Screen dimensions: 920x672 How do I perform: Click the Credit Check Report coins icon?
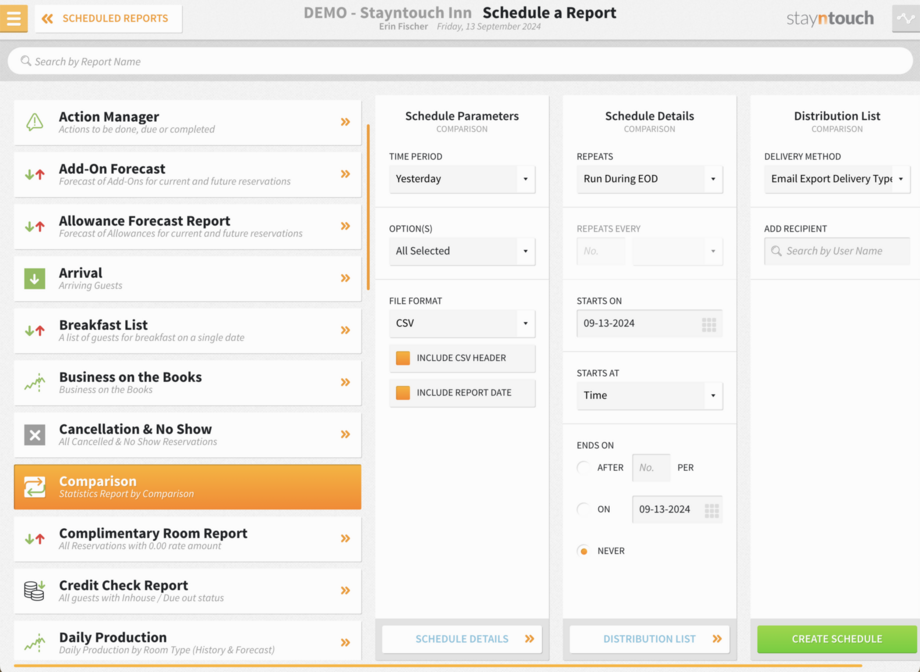tap(35, 591)
